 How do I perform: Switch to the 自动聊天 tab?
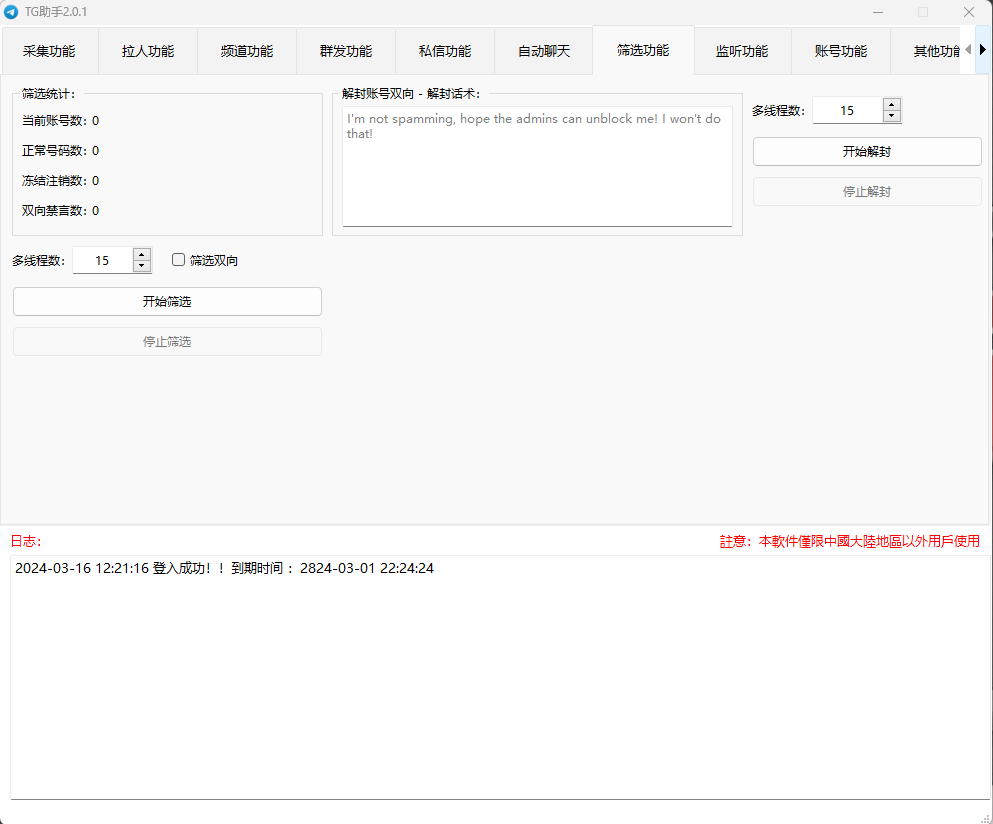pos(544,51)
